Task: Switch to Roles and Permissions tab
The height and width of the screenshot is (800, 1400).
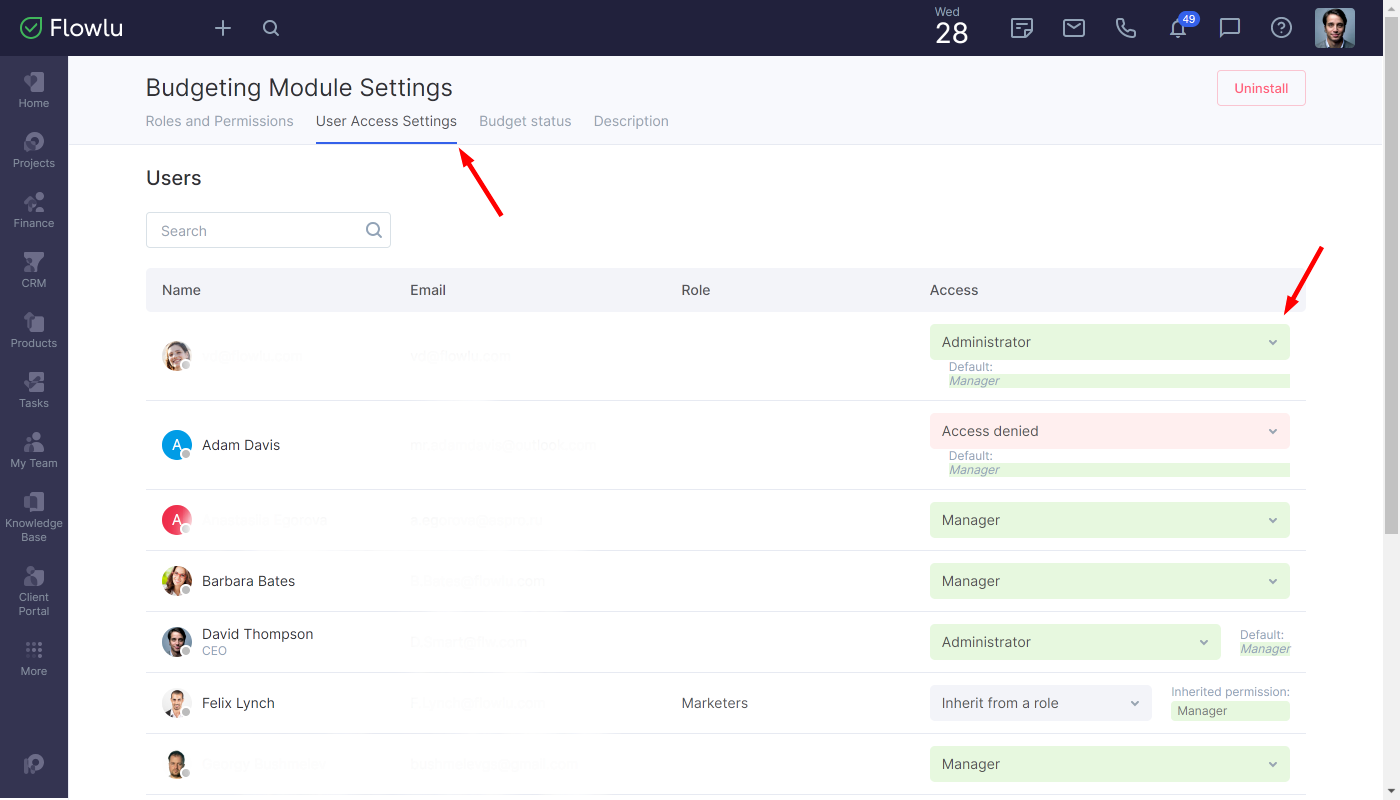Action: [x=220, y=121]
